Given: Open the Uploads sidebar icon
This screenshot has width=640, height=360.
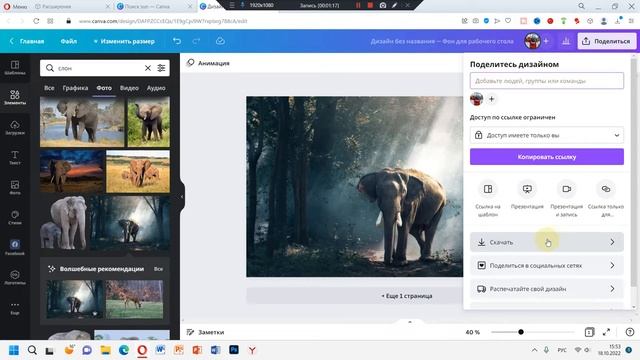Looking at the screenshot, I should point(15,127).
